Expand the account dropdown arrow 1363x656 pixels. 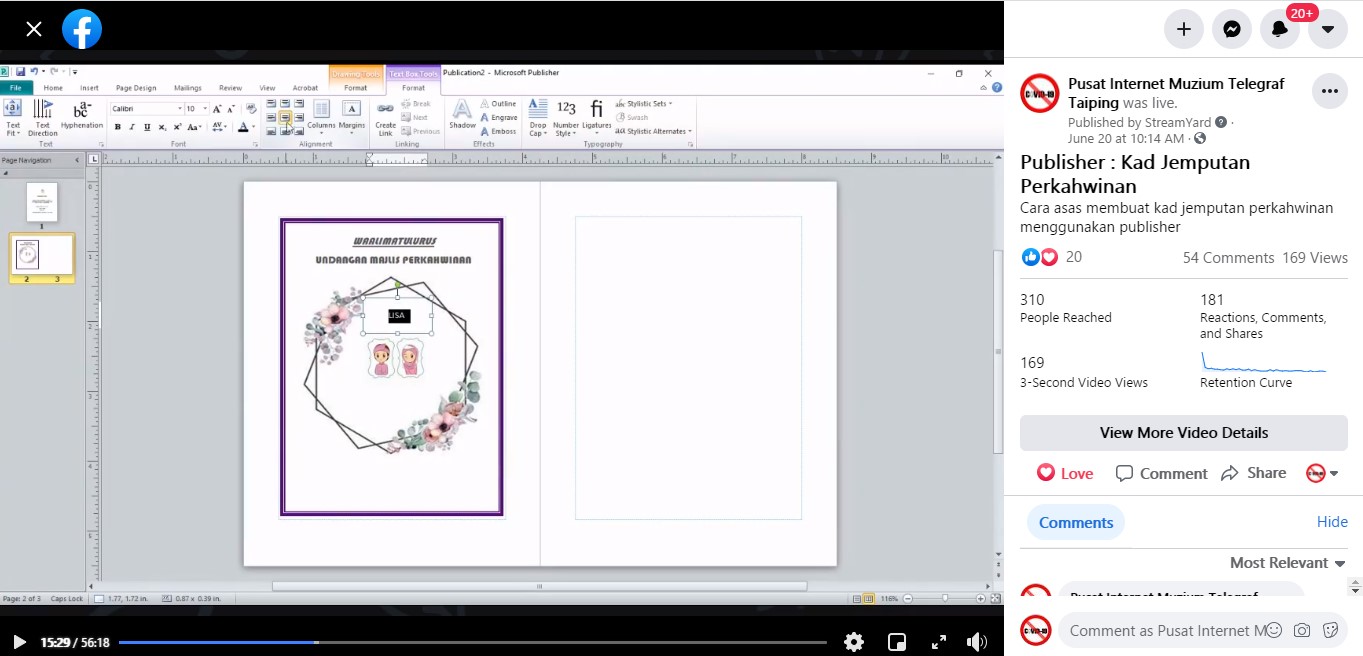point(1328,29)
